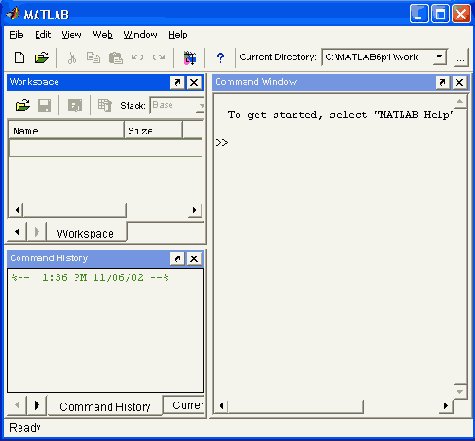475x441 pixels.
Task: Undo last action with toolbar arrow
Action: tap(137, 57)
